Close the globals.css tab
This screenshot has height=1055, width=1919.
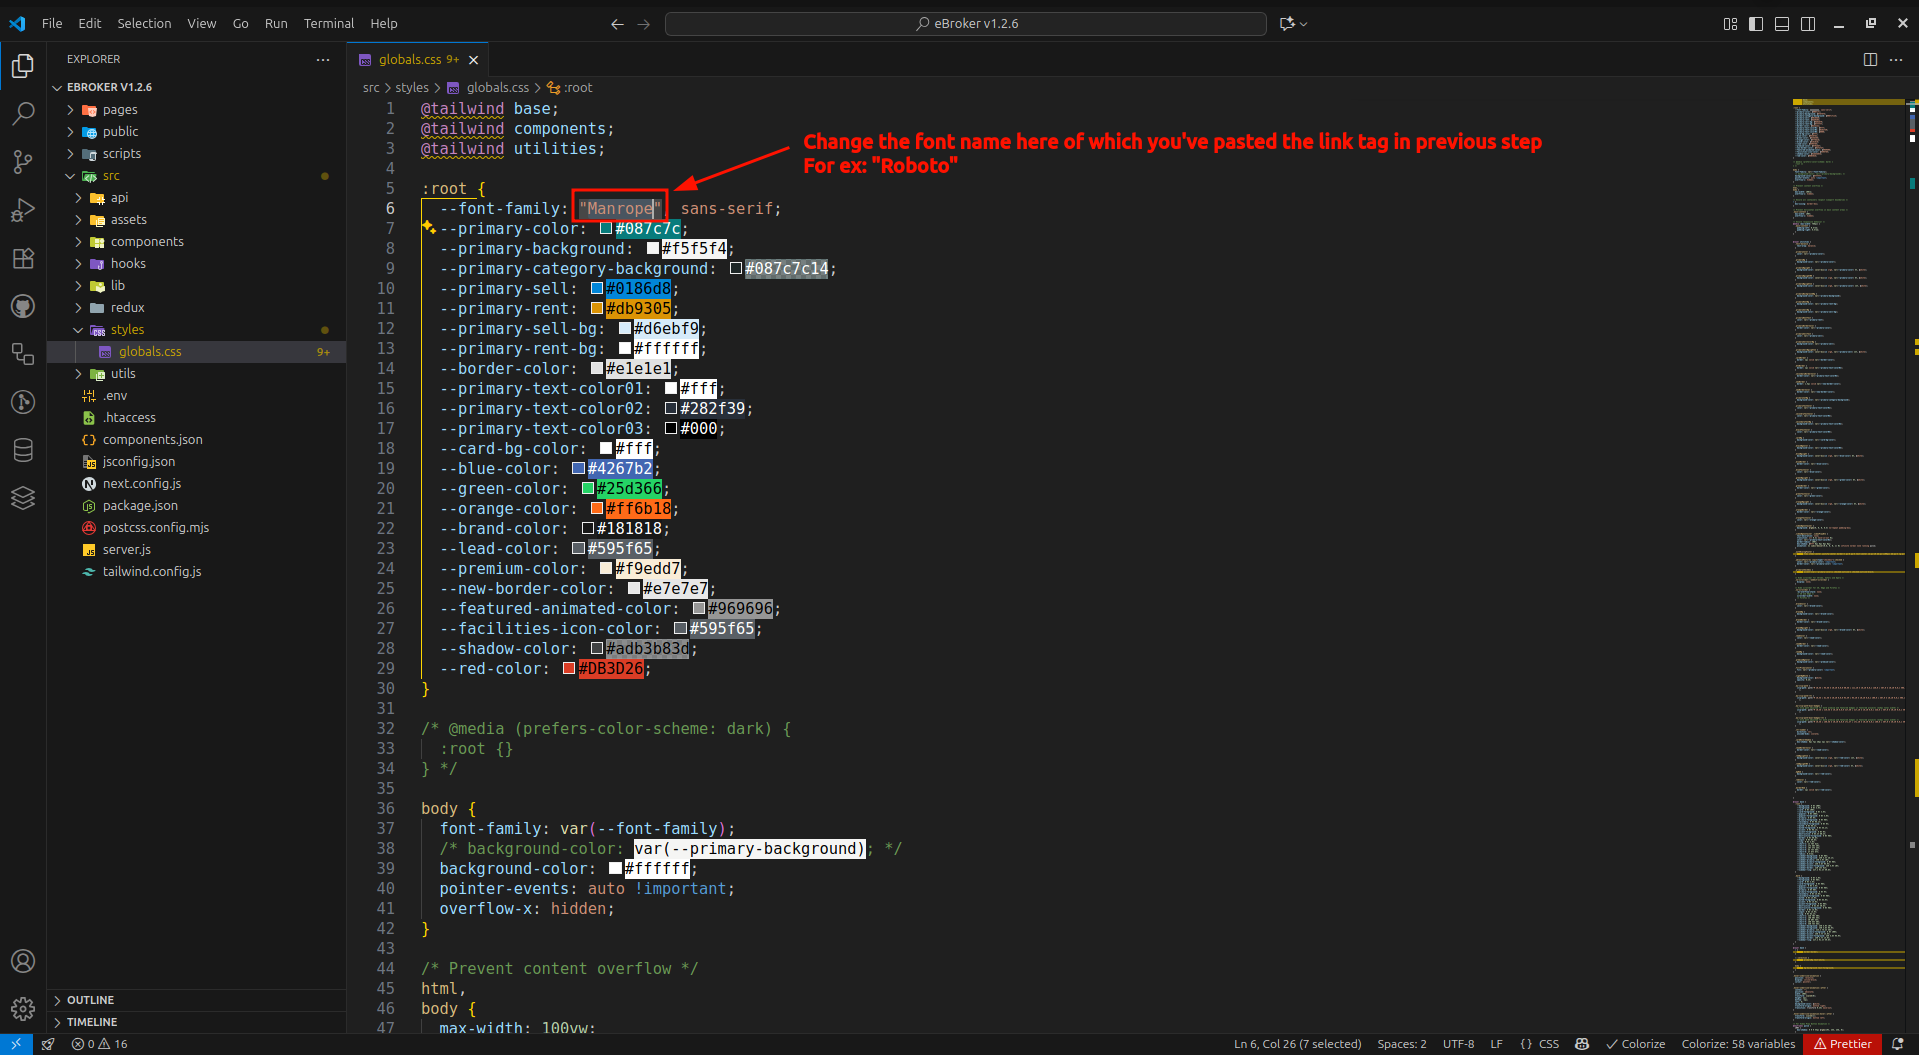(x=474, y=60)
